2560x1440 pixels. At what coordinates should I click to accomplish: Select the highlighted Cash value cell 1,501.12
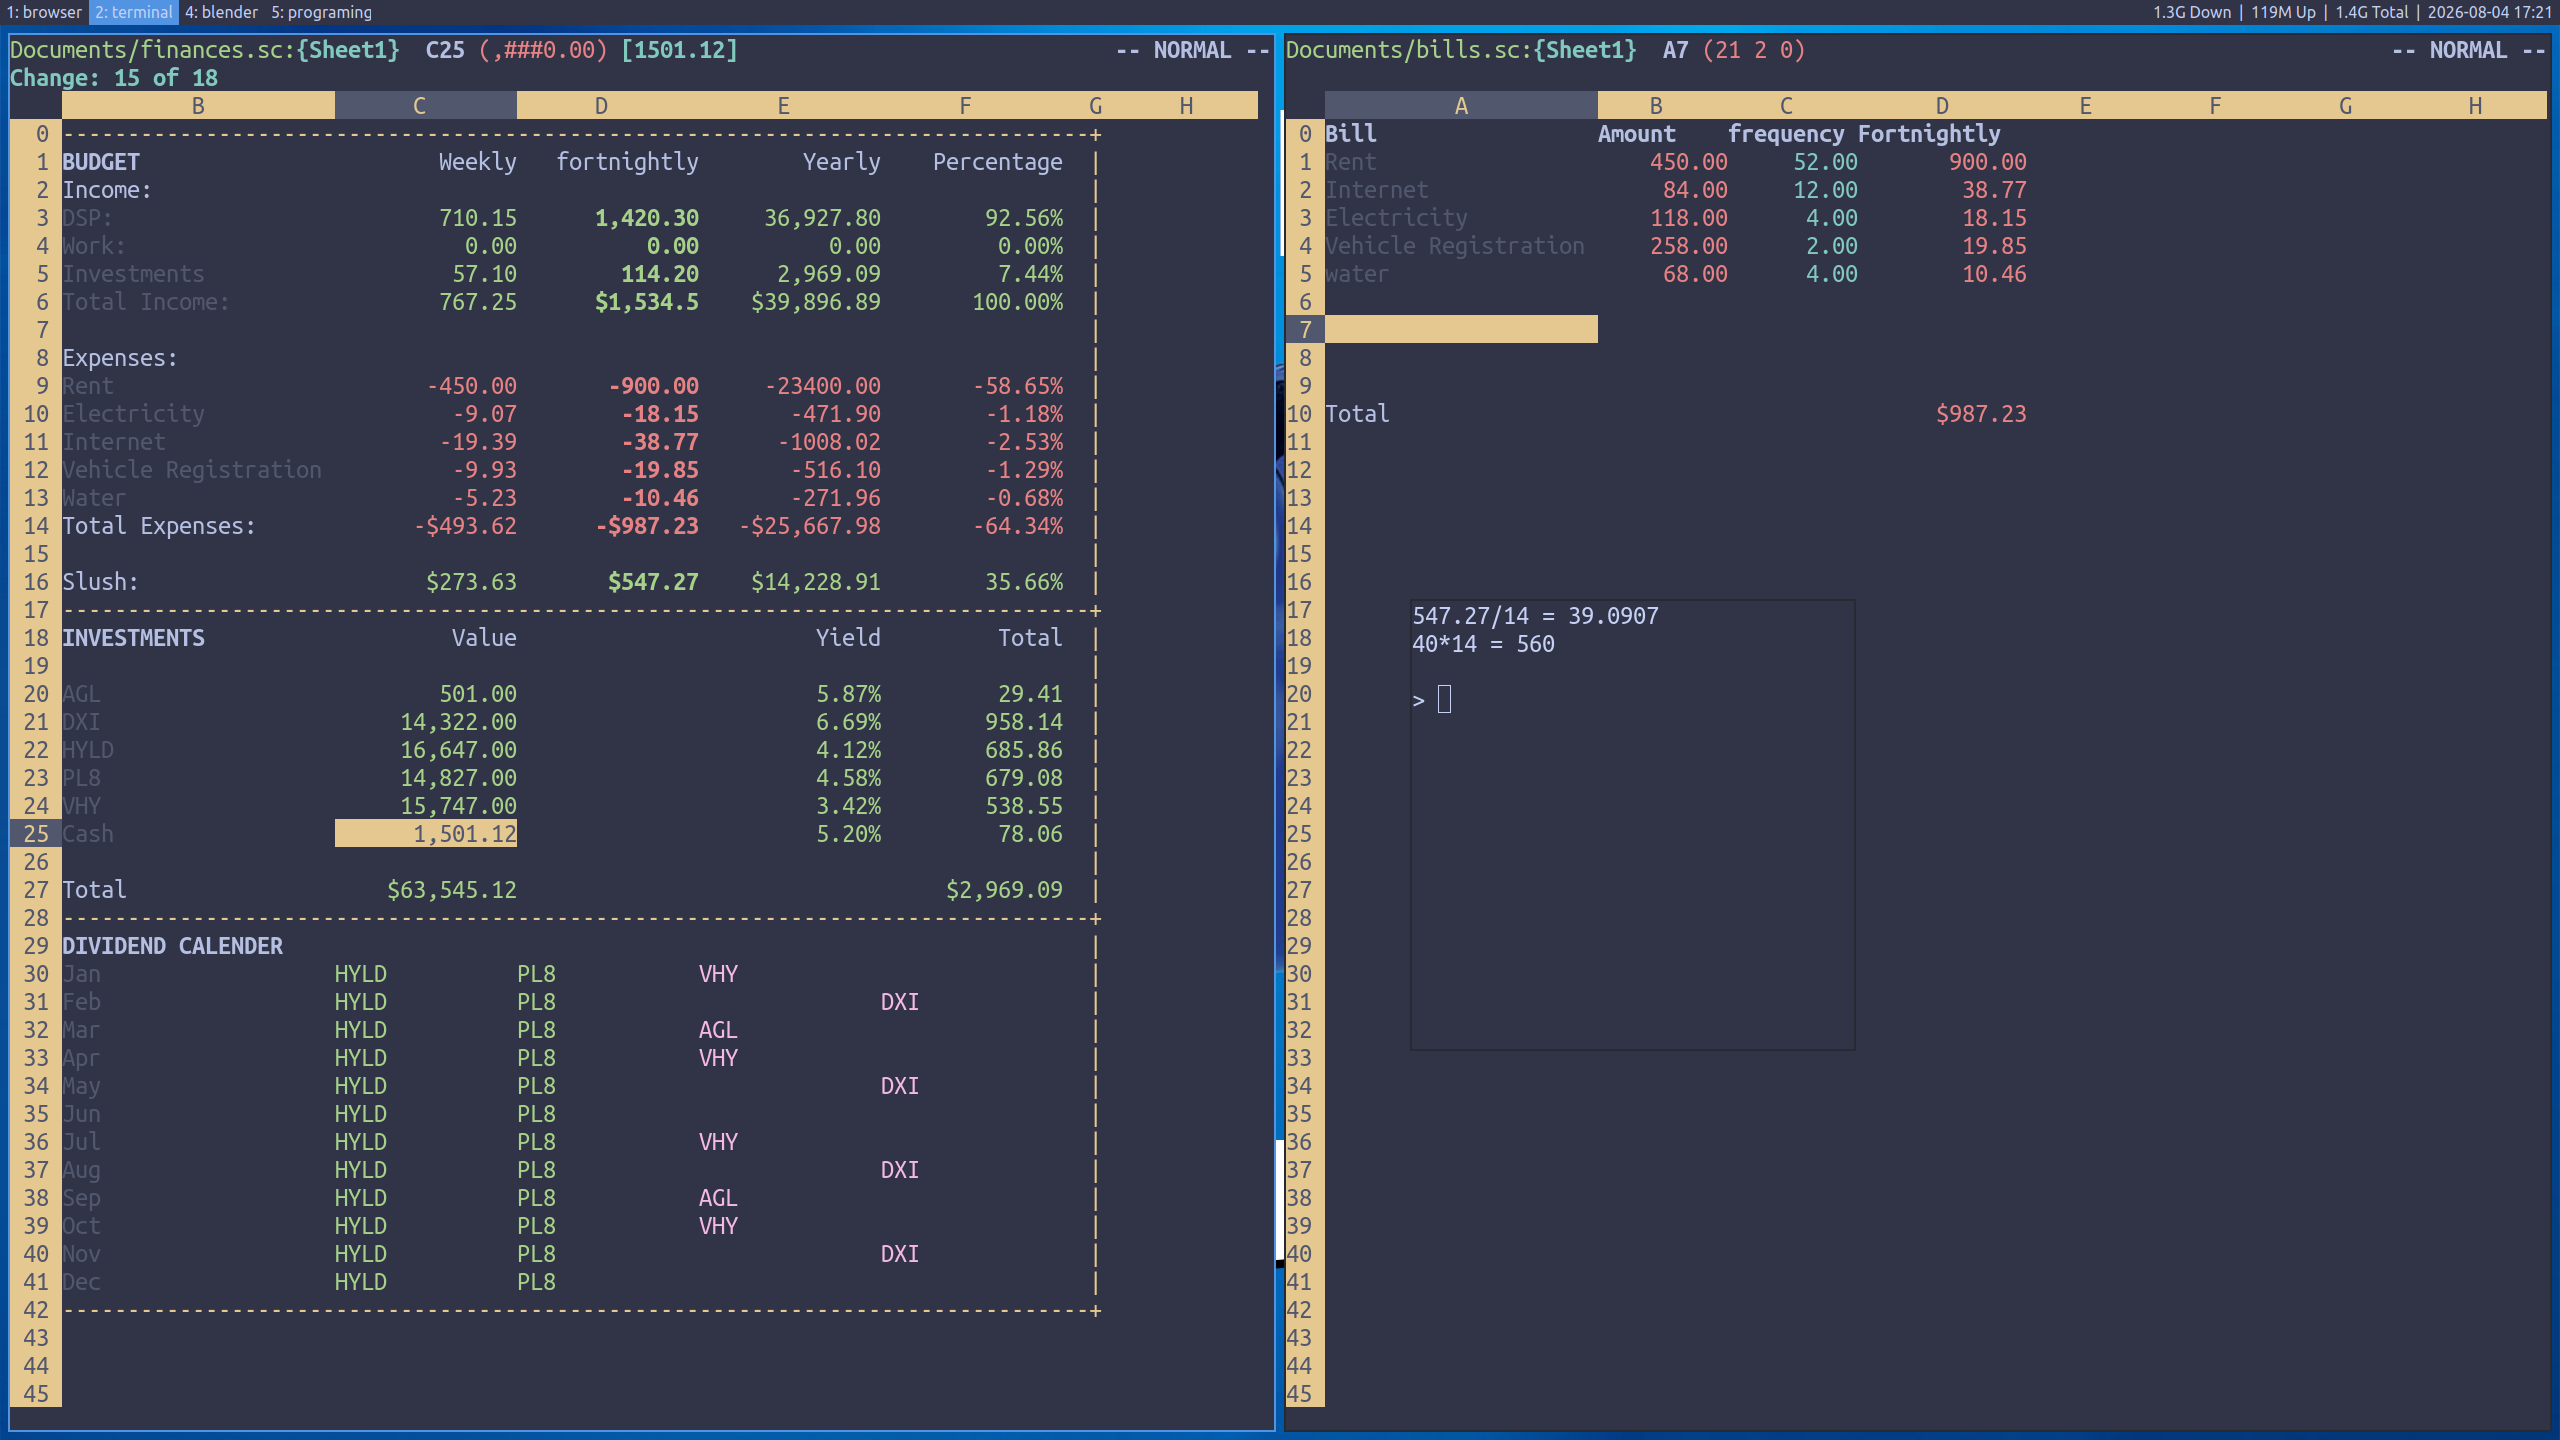[426, 833]
